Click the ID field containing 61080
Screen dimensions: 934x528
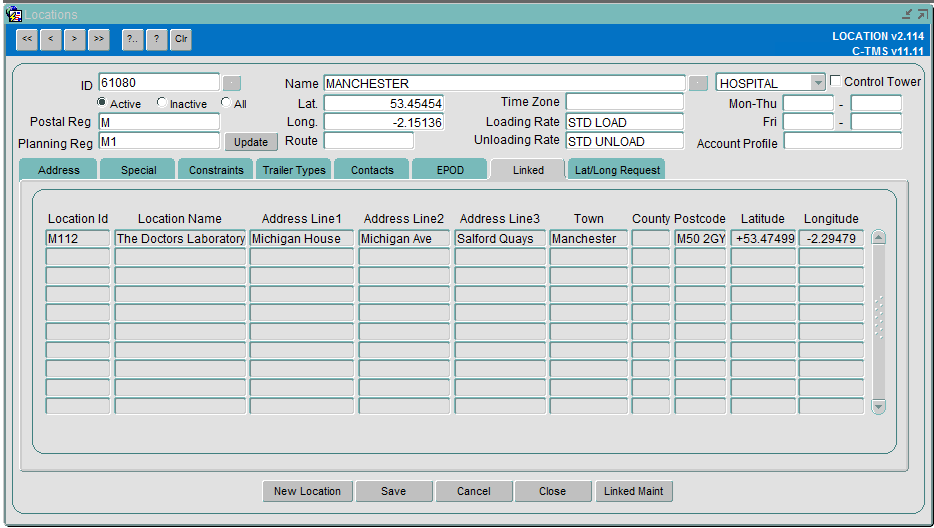(x=159, y=83)
